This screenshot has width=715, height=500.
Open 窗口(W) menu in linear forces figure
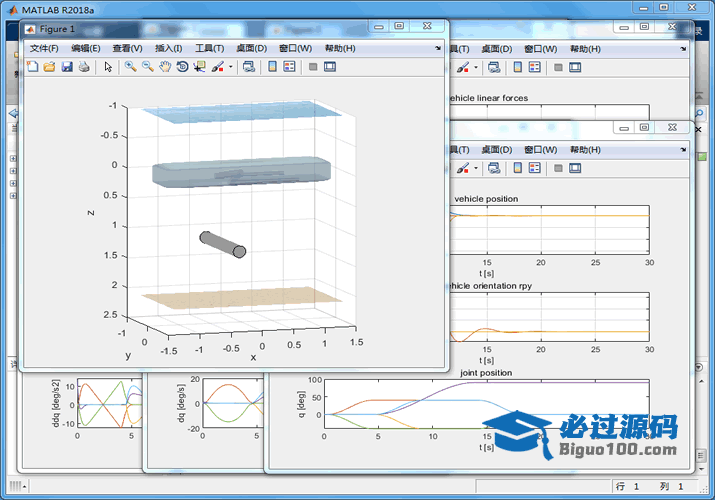point(541,49)
